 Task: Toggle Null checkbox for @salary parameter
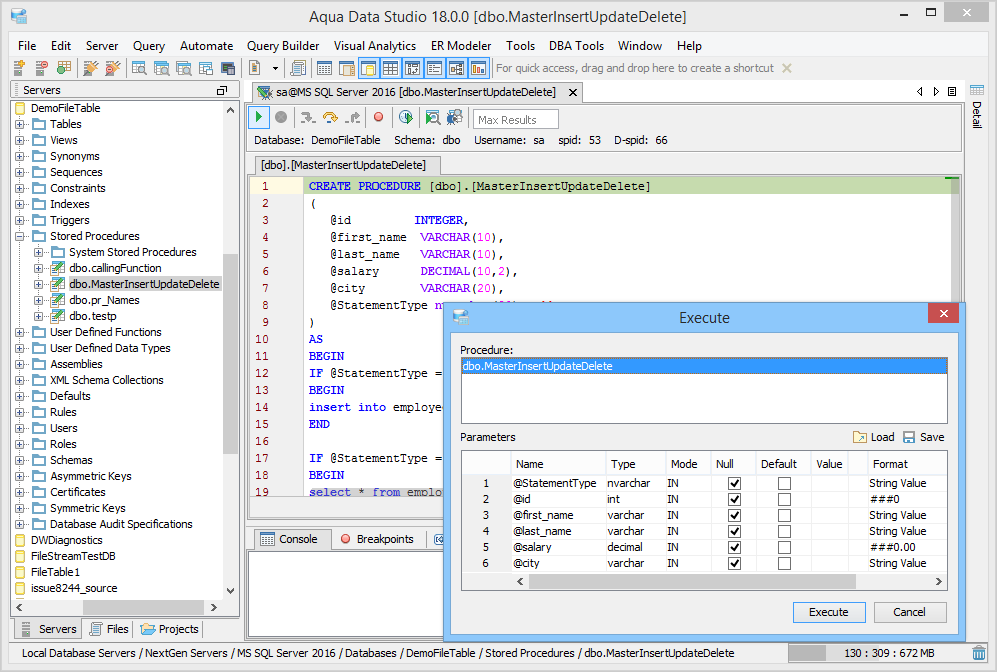coord(735,547)
